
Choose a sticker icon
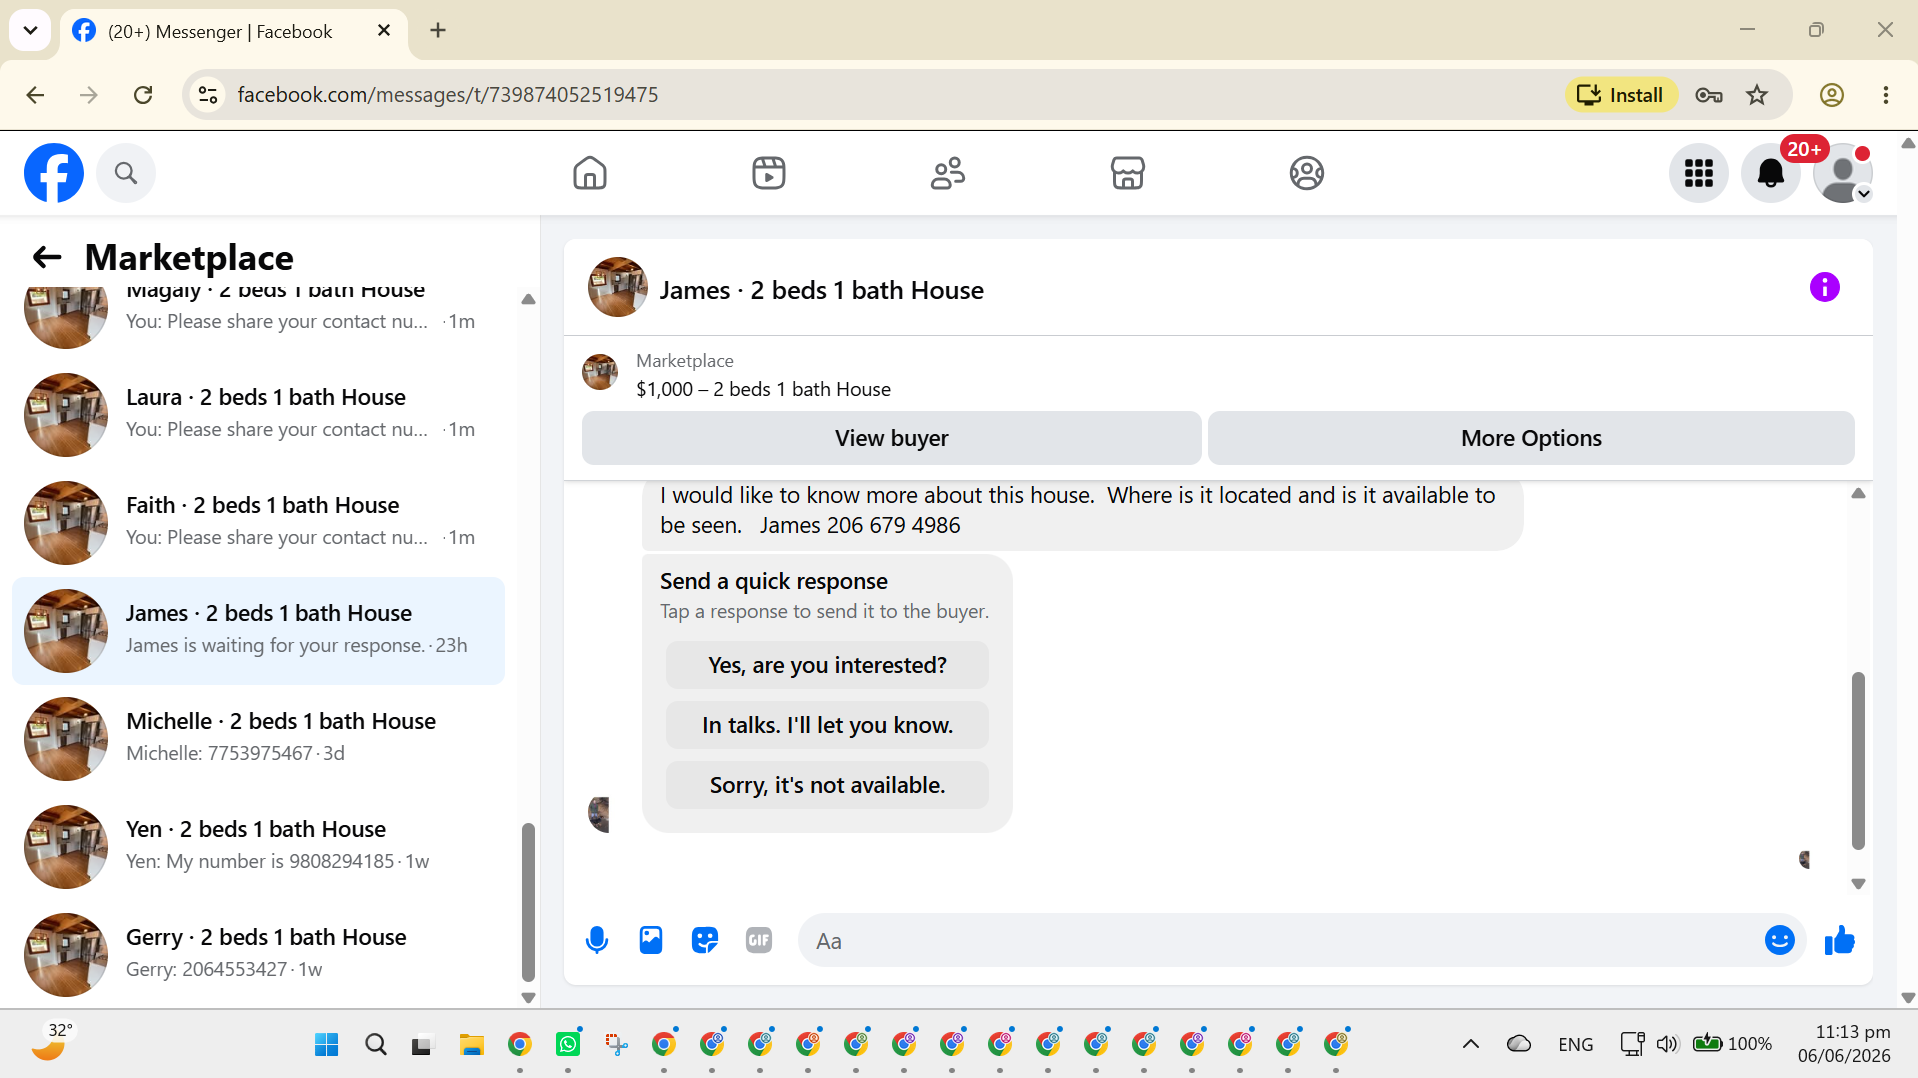[x=705, y=940]
